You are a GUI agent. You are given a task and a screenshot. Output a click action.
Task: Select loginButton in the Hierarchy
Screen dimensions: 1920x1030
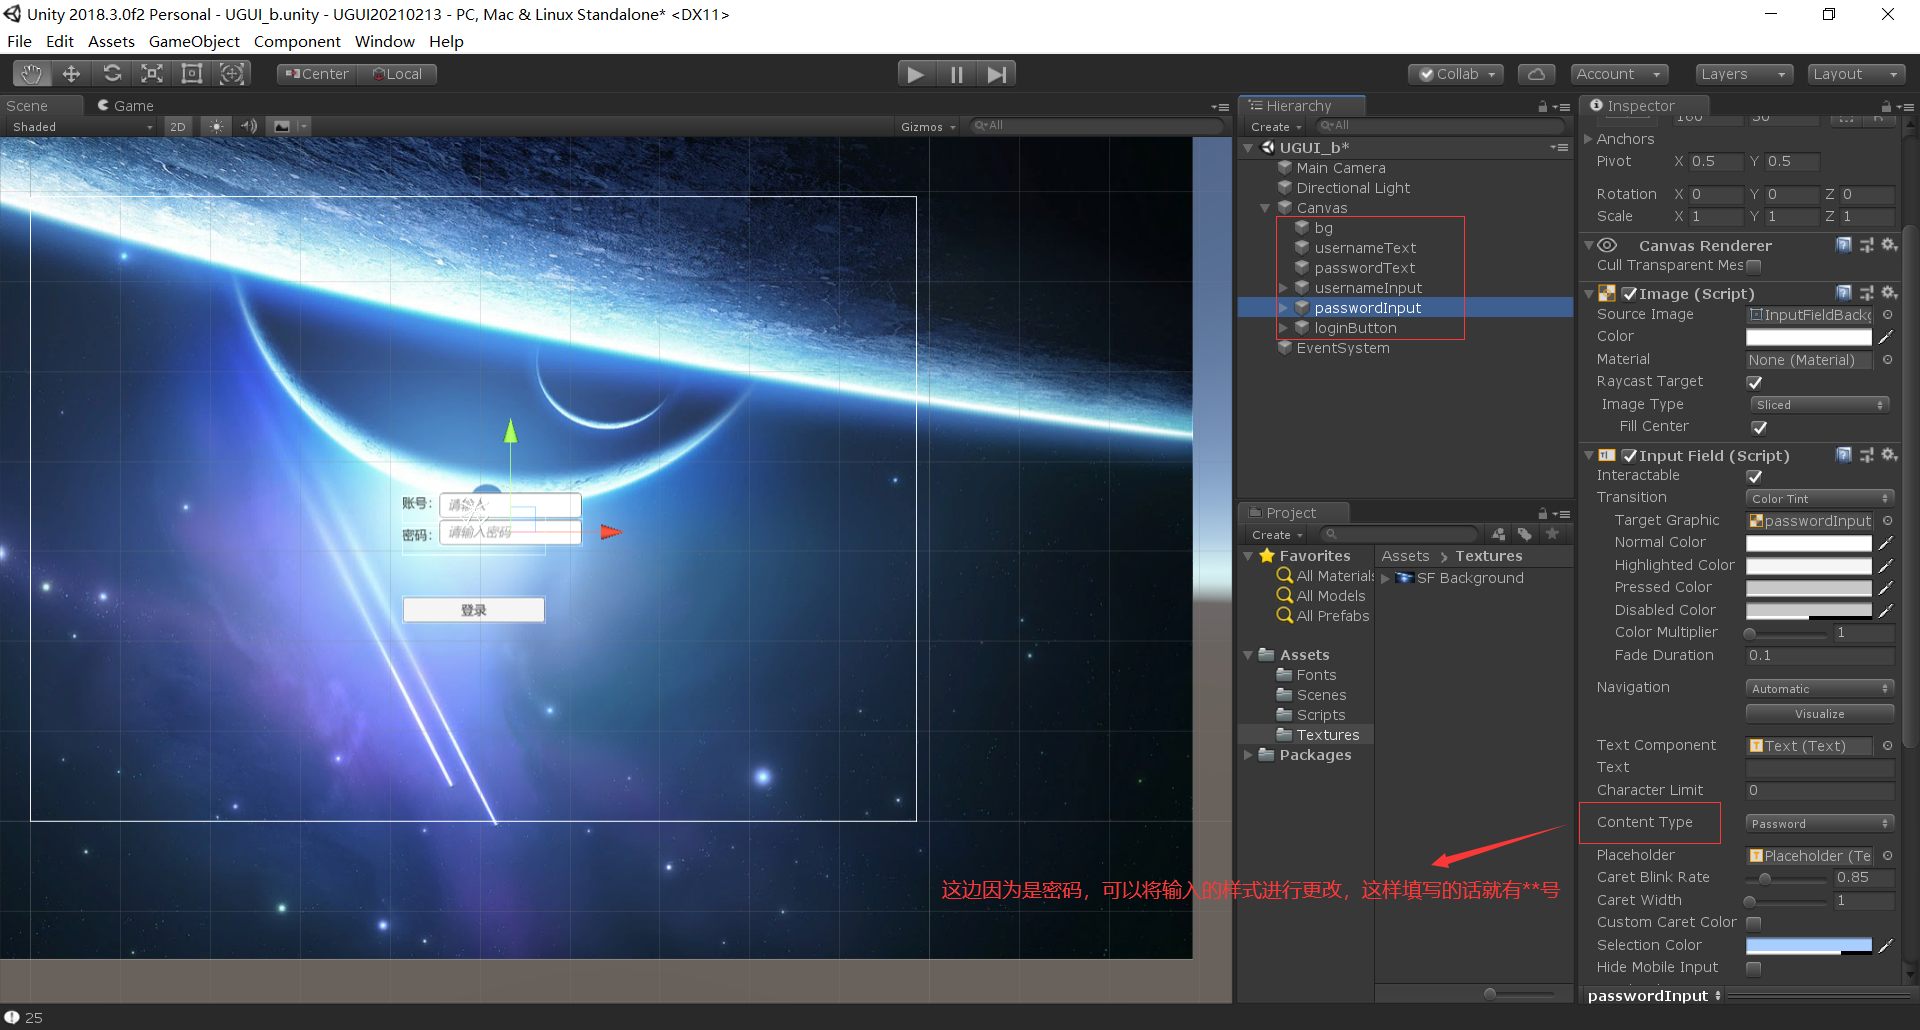1356,328
